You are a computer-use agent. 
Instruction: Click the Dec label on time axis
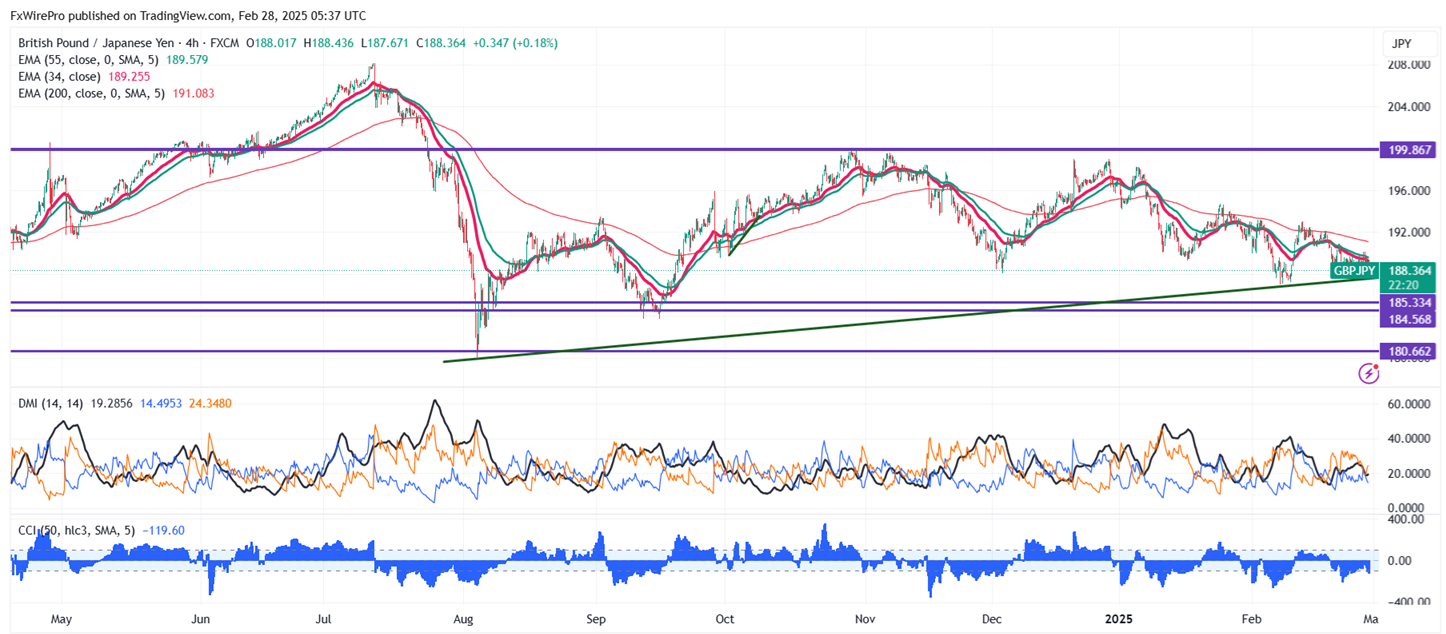pyautogui.click(x=991, y=619)
